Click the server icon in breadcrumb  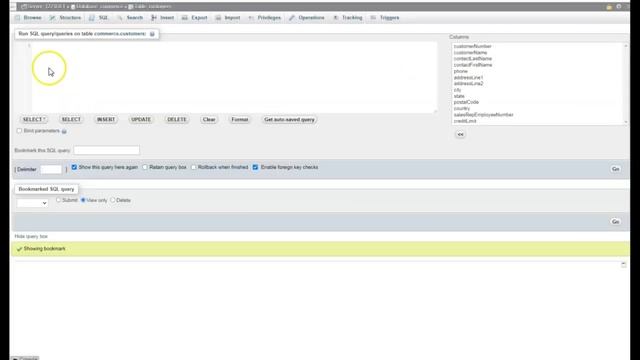24,7
